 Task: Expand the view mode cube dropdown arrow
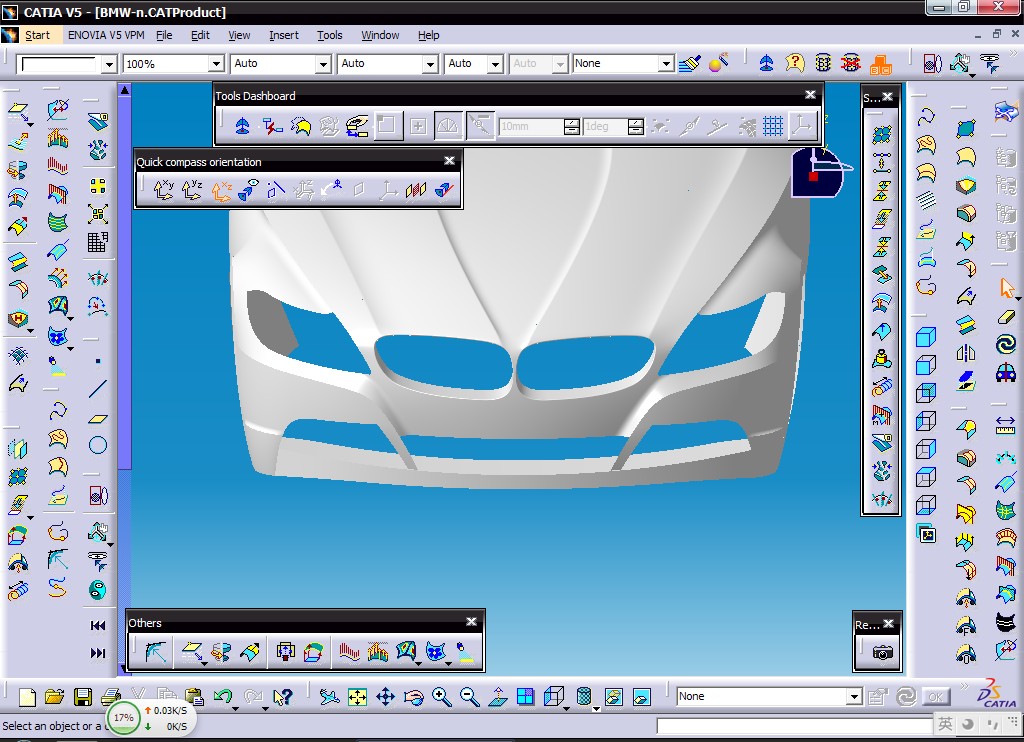click(x=566, y=707)
